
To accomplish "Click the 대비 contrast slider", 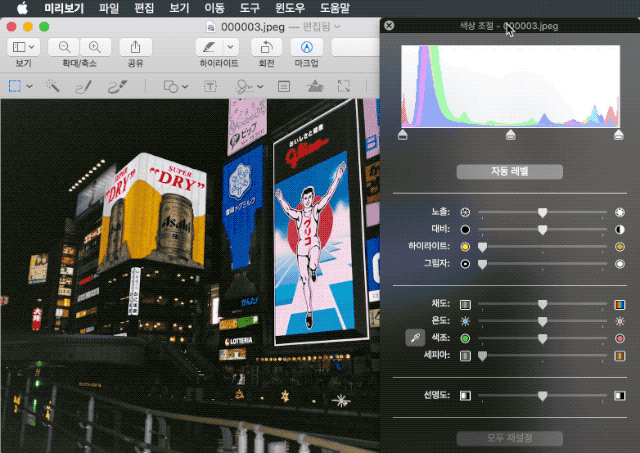I will (x=542, y=229).
